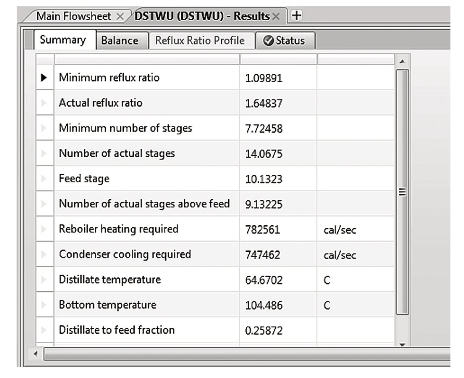The height and width of the screenshot is (378, 464).
Task: Select the value 747462
Action: [x=262, y=255]
